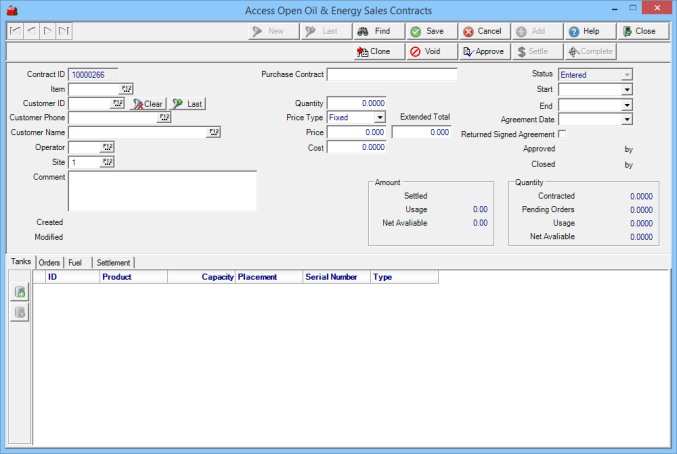Open the Agreement Date dropdown
Viewport: 677px width, 454px height.
(x=627, y=119)
